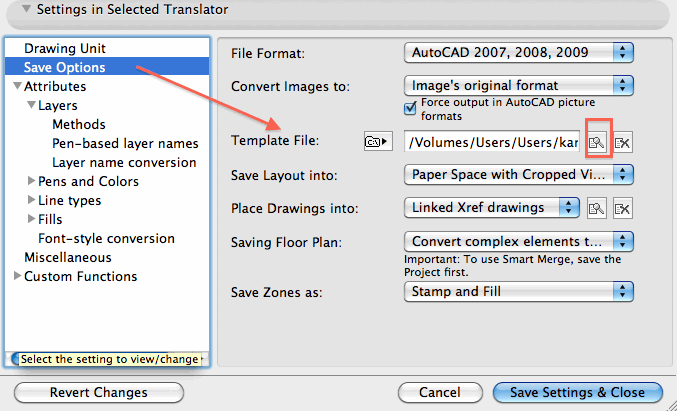Open Save Zones as dropdown
Viewport: 677px width, 411px height.
coord(519,291)
